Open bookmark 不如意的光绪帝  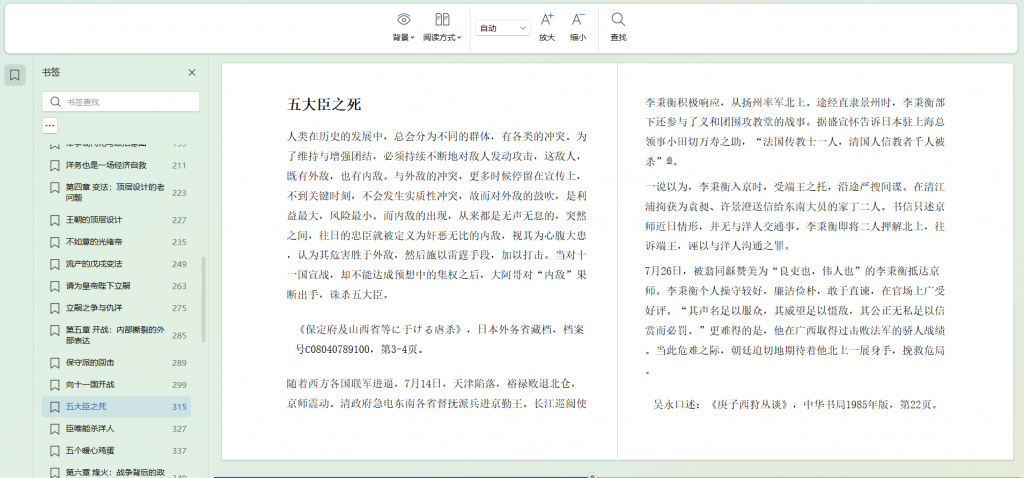coord(93,242)
